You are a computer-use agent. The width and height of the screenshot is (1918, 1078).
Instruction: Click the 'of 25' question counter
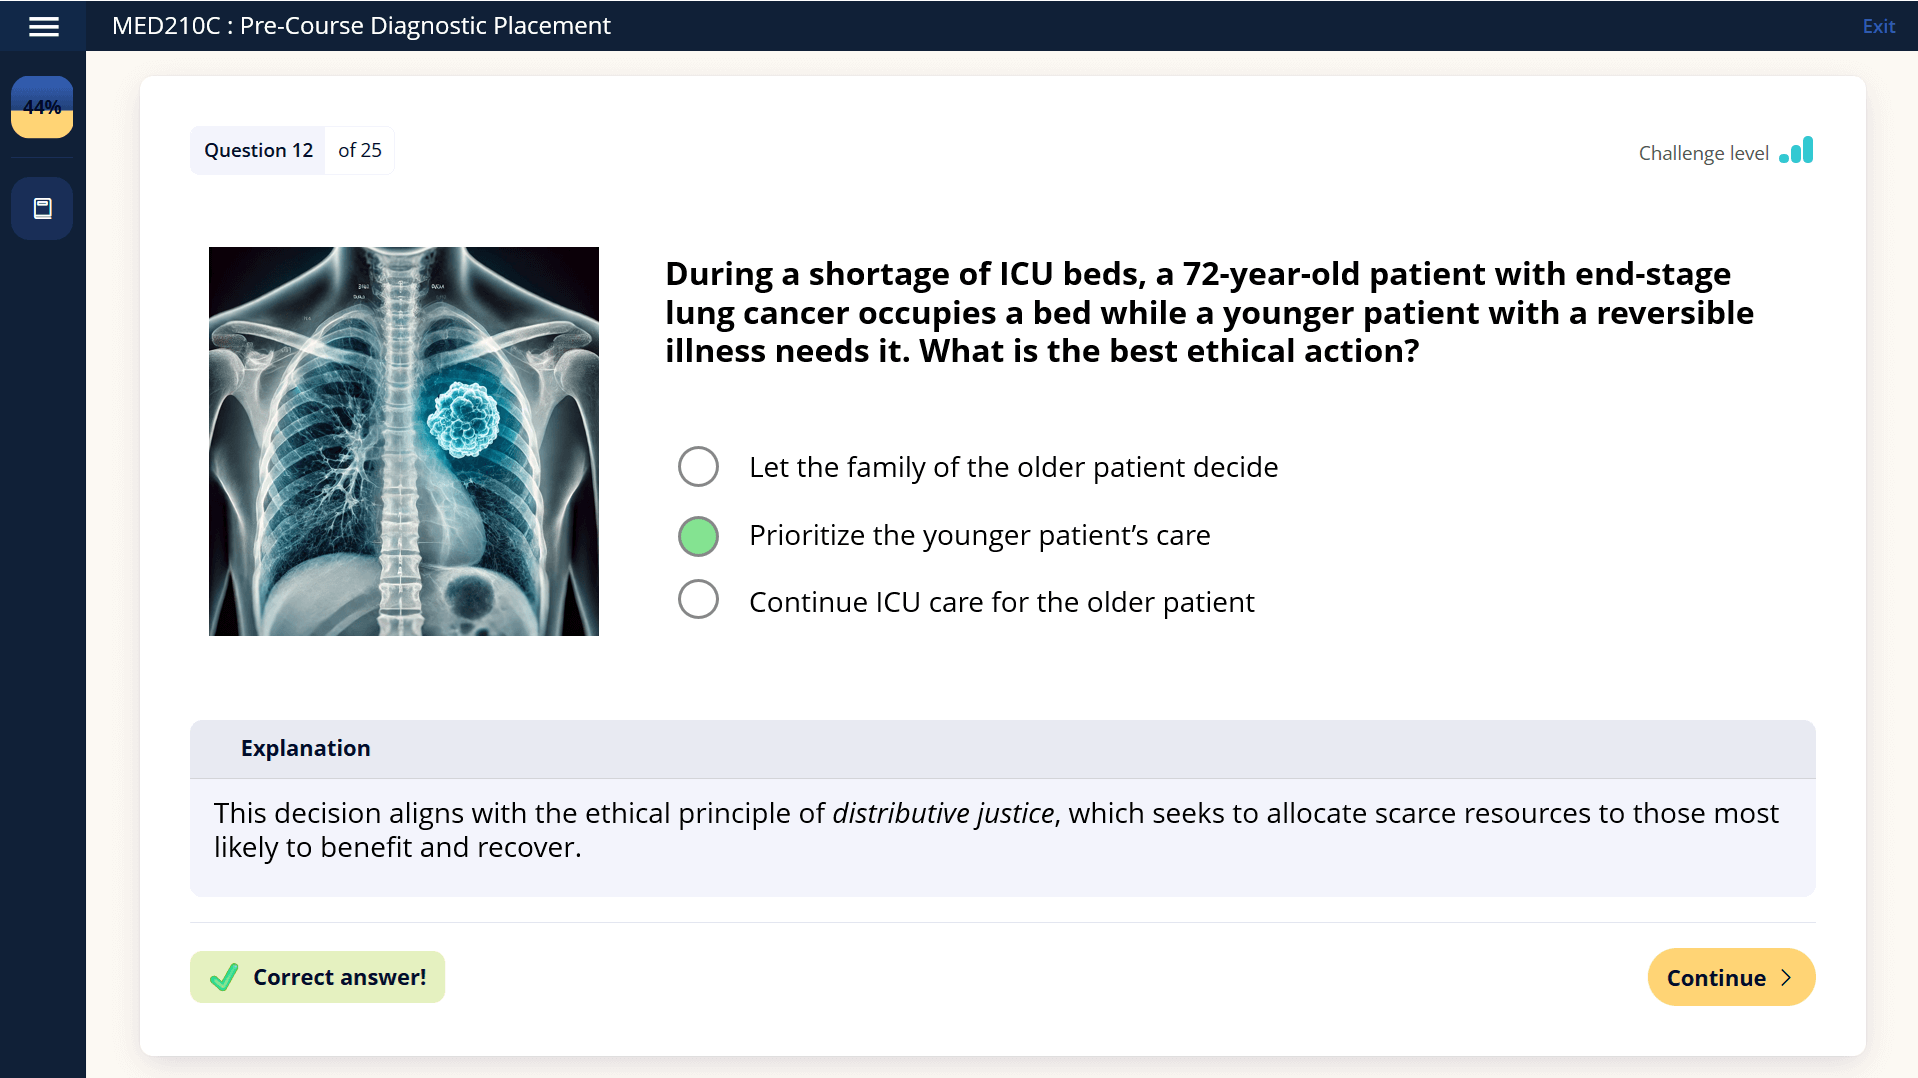(x=360, y=150)
